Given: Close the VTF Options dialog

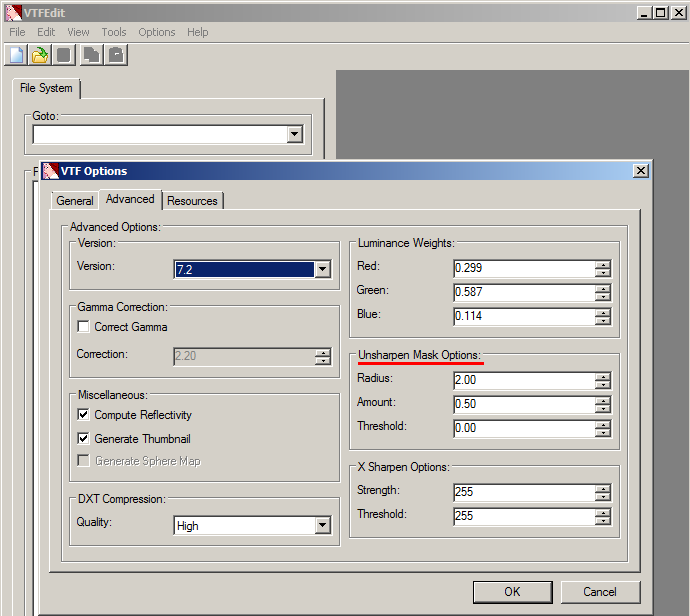Looking at the screenshot, I should tap(640, 171).
